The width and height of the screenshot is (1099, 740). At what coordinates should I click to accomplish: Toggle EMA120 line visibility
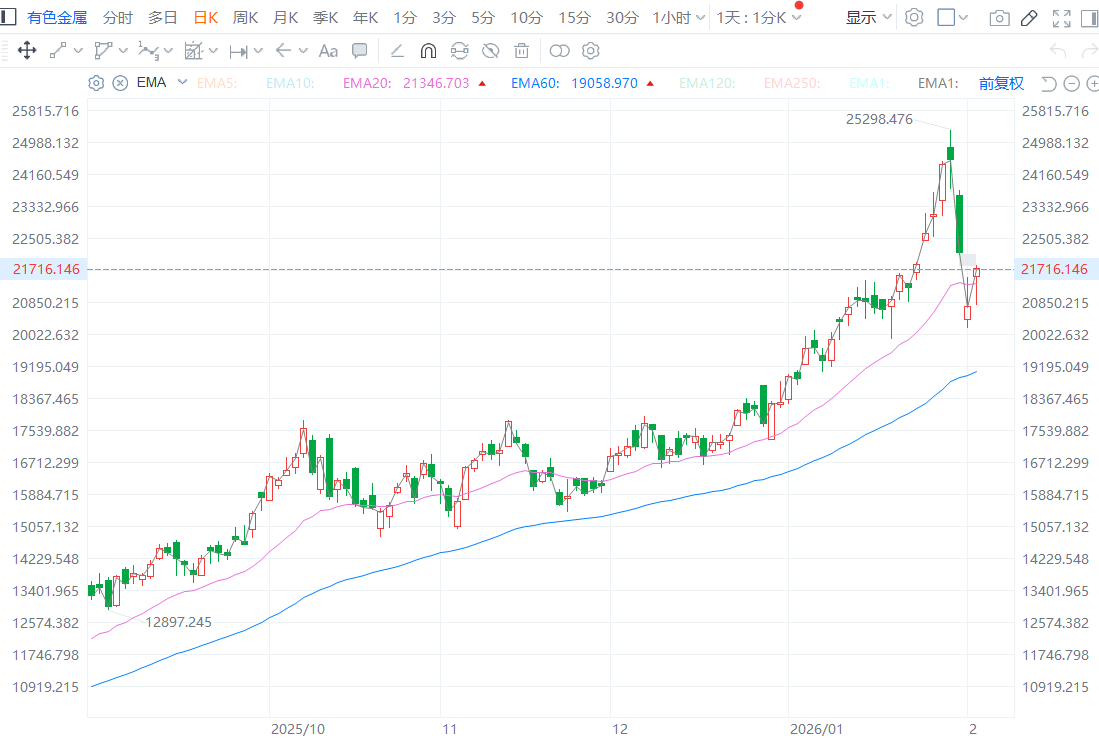[707, 83]
